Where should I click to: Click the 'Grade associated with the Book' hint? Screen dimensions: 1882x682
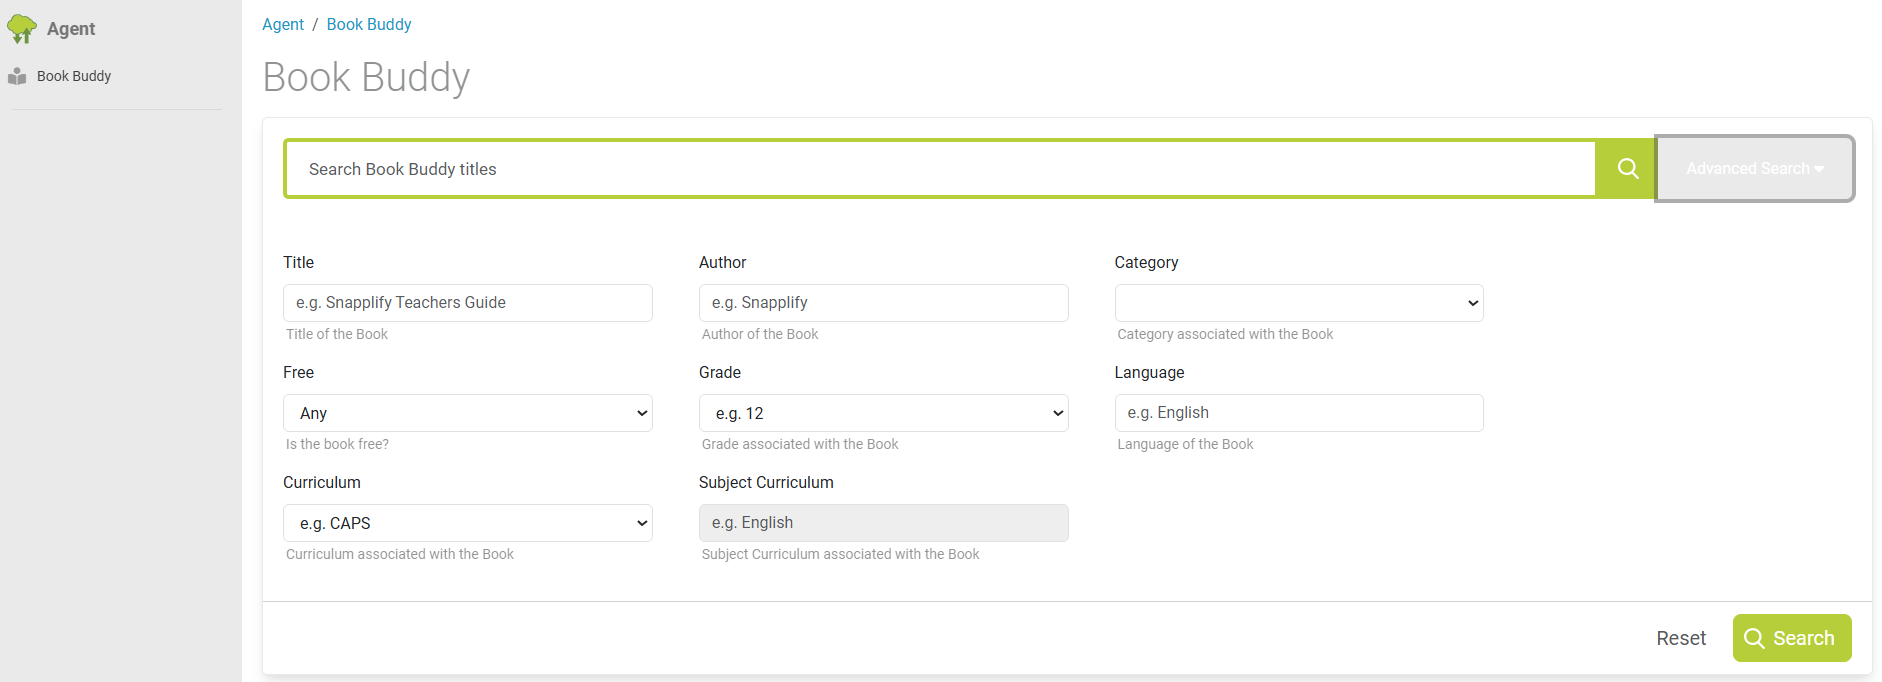click(x=800, y=444)
